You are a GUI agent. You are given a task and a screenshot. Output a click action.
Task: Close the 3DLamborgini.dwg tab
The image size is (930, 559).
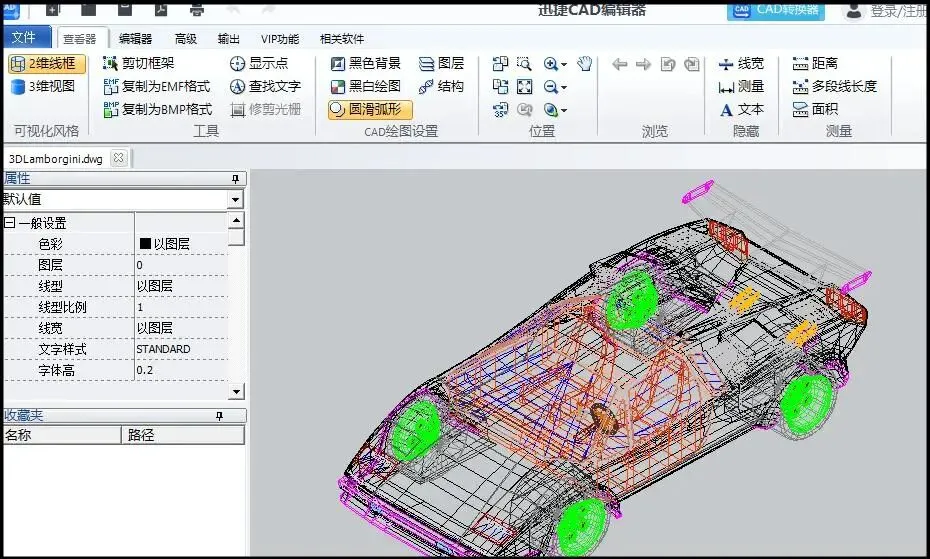[119, 158]
